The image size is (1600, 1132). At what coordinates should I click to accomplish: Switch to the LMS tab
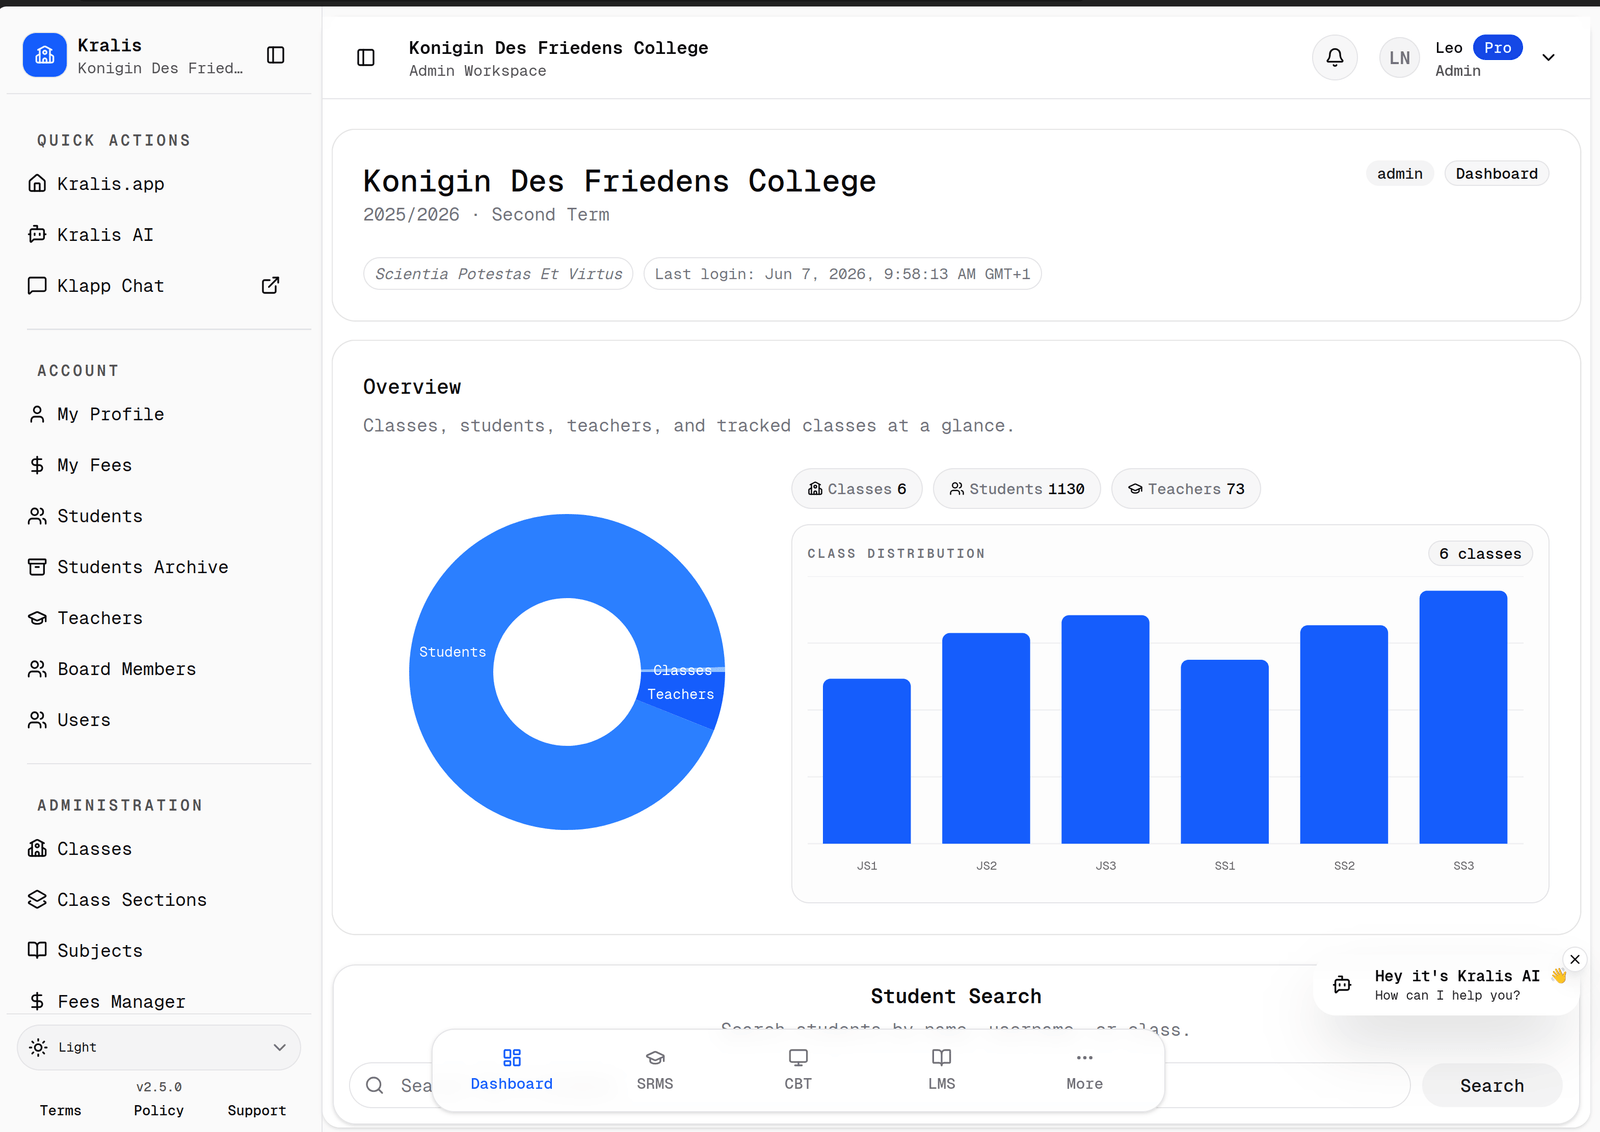pos(942,1070)
